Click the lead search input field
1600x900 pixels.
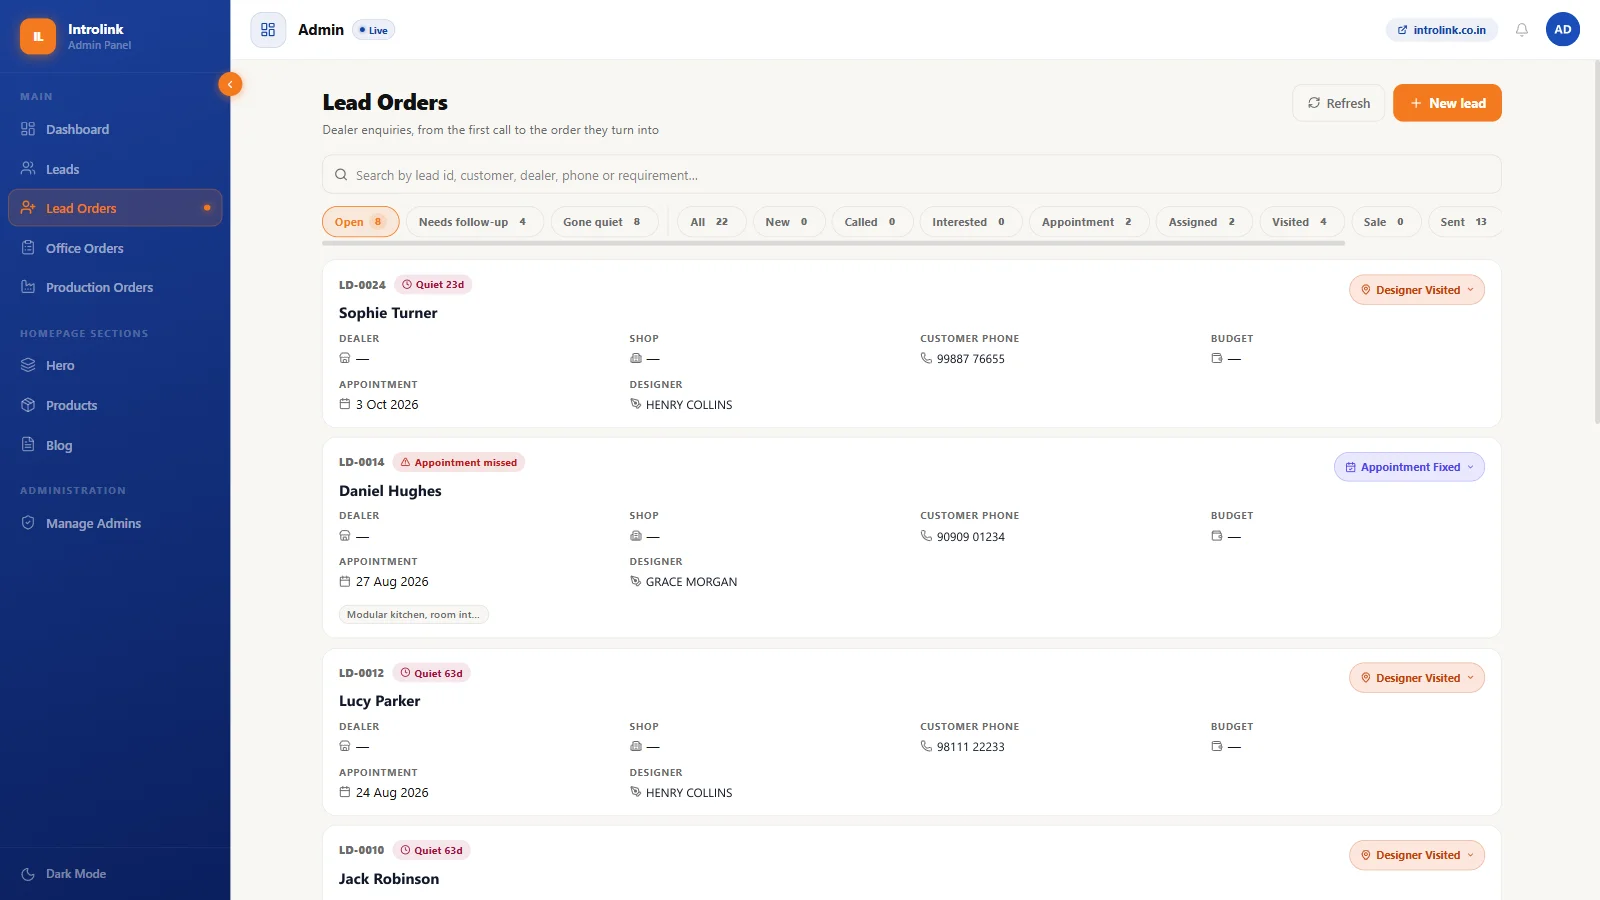912,175
